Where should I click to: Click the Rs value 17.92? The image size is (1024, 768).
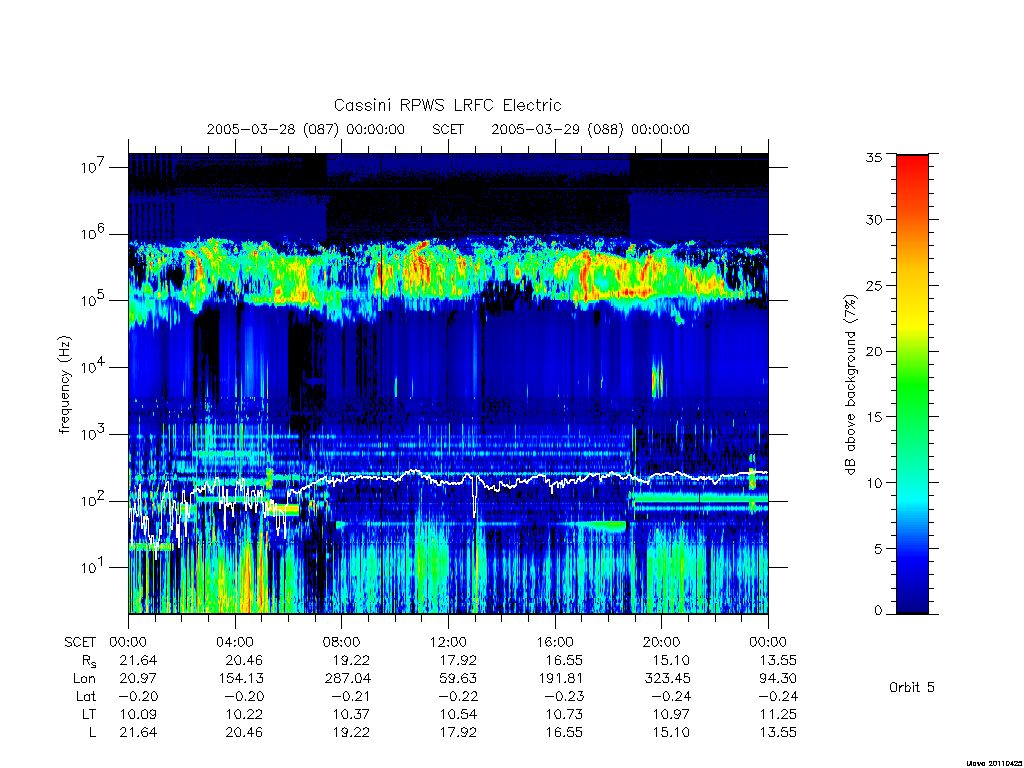click(458, 660)
